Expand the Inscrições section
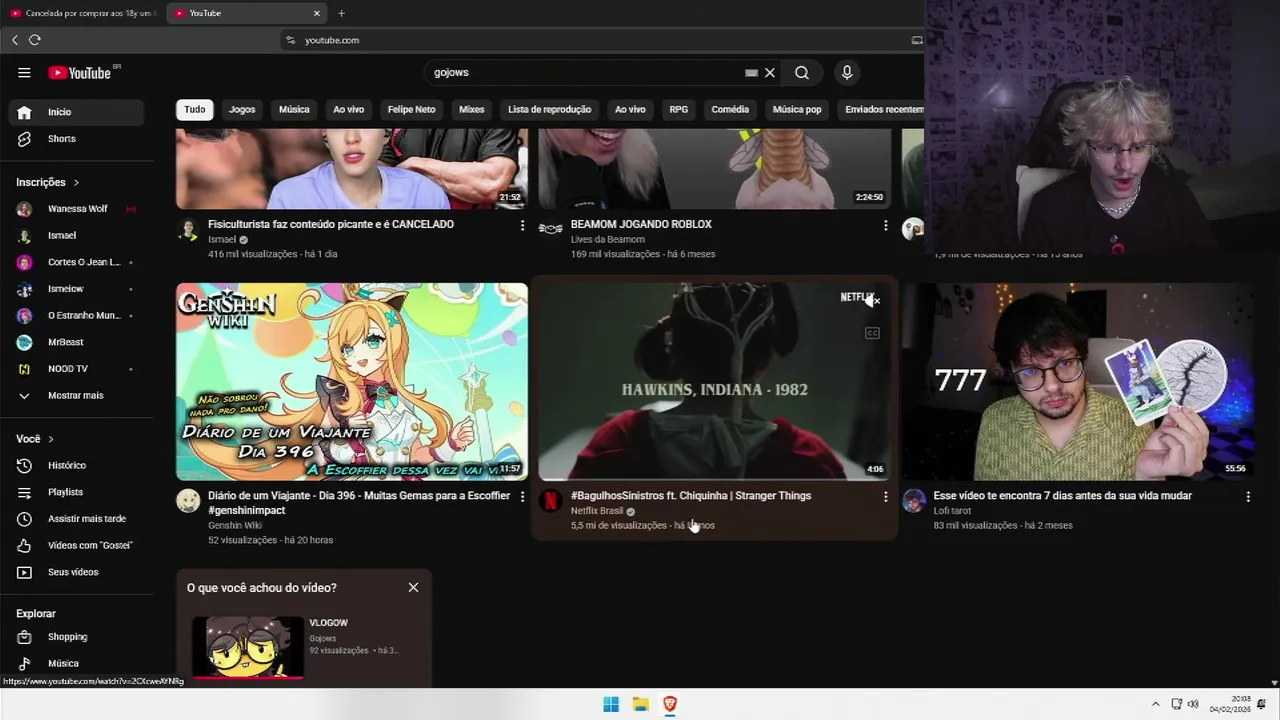The width and height of the screenshot is (1280, 720). [48, 182]
